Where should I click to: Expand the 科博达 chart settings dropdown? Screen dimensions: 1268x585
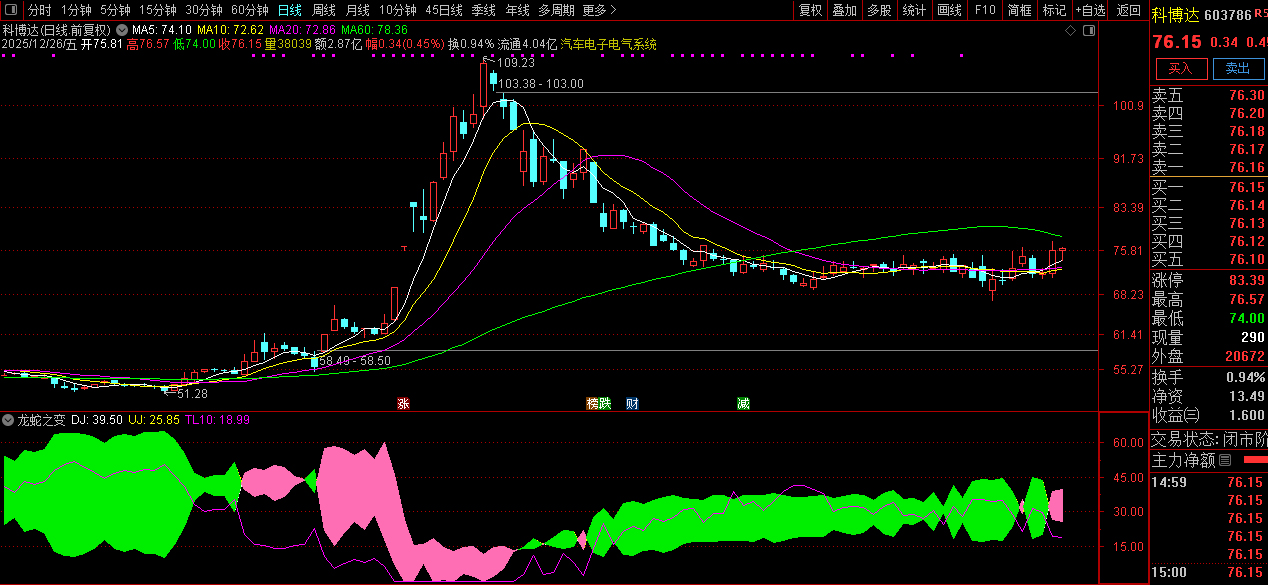[122, 30]
